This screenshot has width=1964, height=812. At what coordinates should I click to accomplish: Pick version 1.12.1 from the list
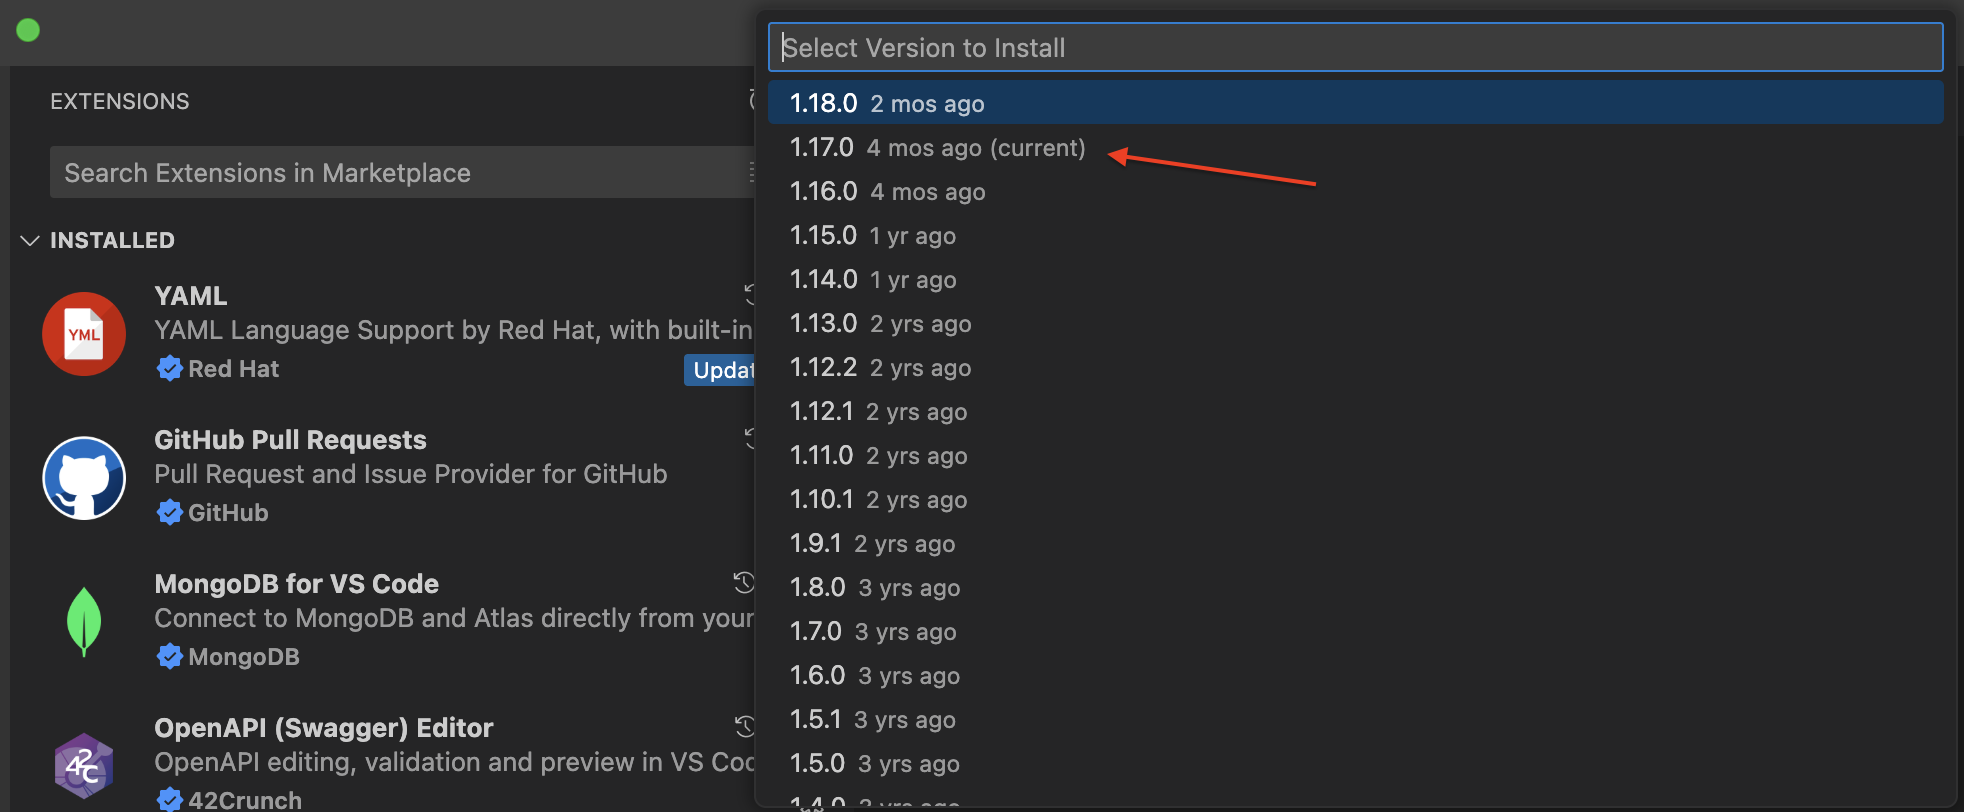tap(1355, 411)
